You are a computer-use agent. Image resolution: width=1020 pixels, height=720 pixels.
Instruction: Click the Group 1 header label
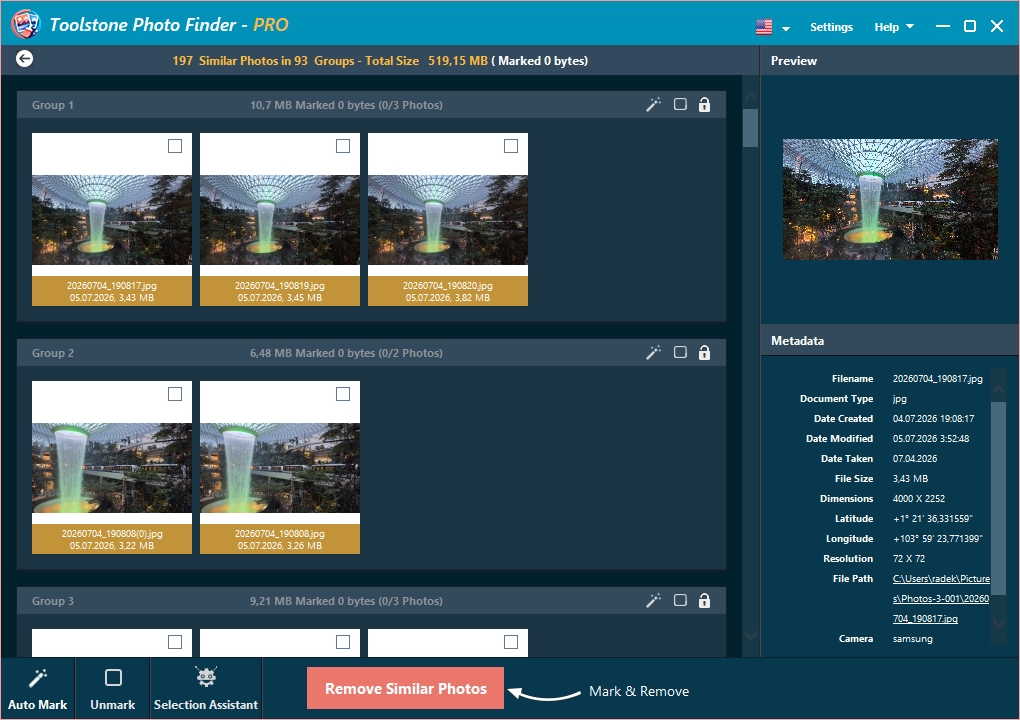(x=53, y=105)
